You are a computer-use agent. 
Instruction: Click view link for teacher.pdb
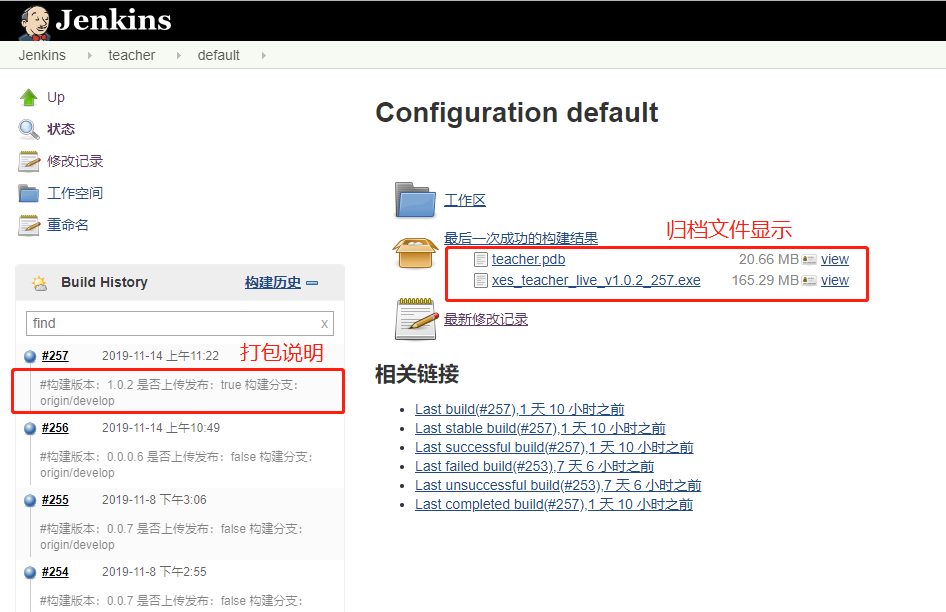click(x=835, y=260)
